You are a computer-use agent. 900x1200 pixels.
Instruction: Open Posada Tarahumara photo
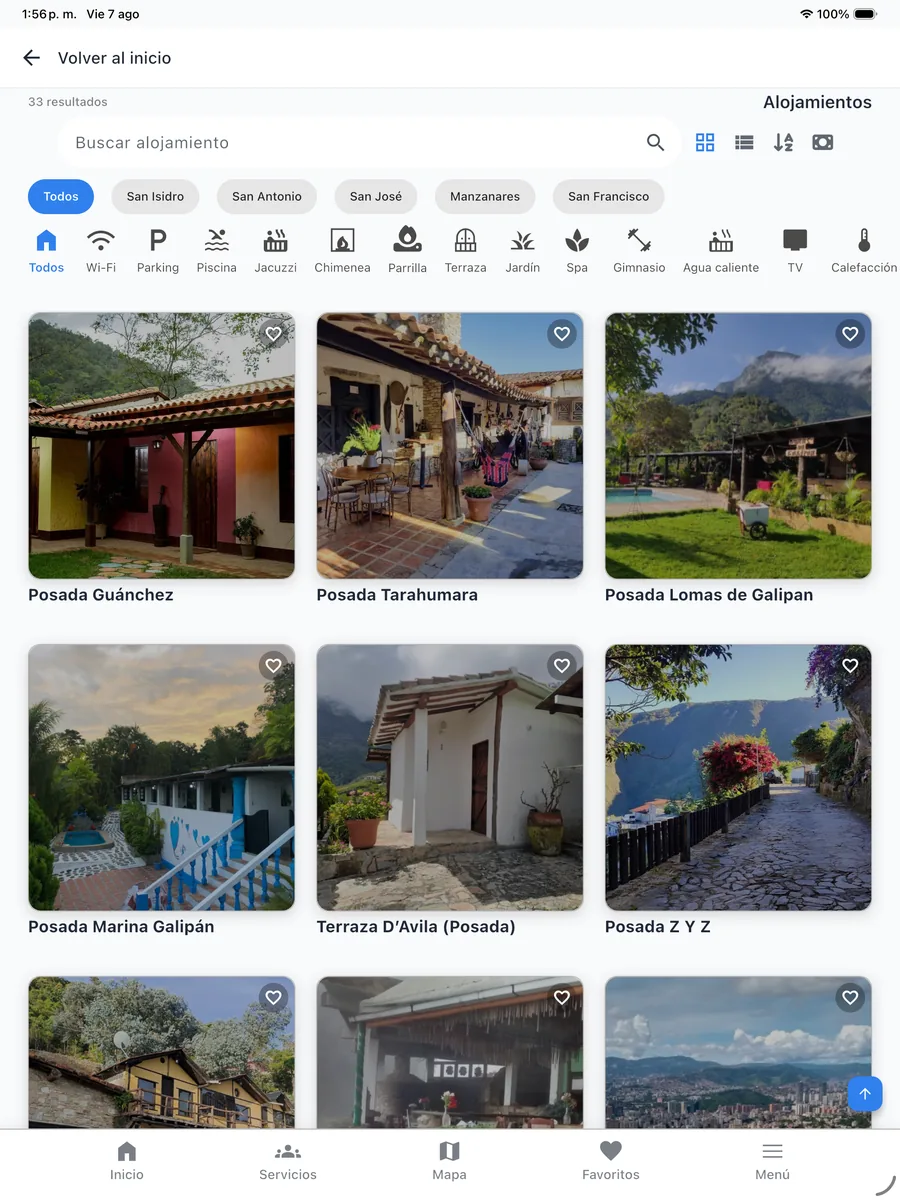click(450, 446)
